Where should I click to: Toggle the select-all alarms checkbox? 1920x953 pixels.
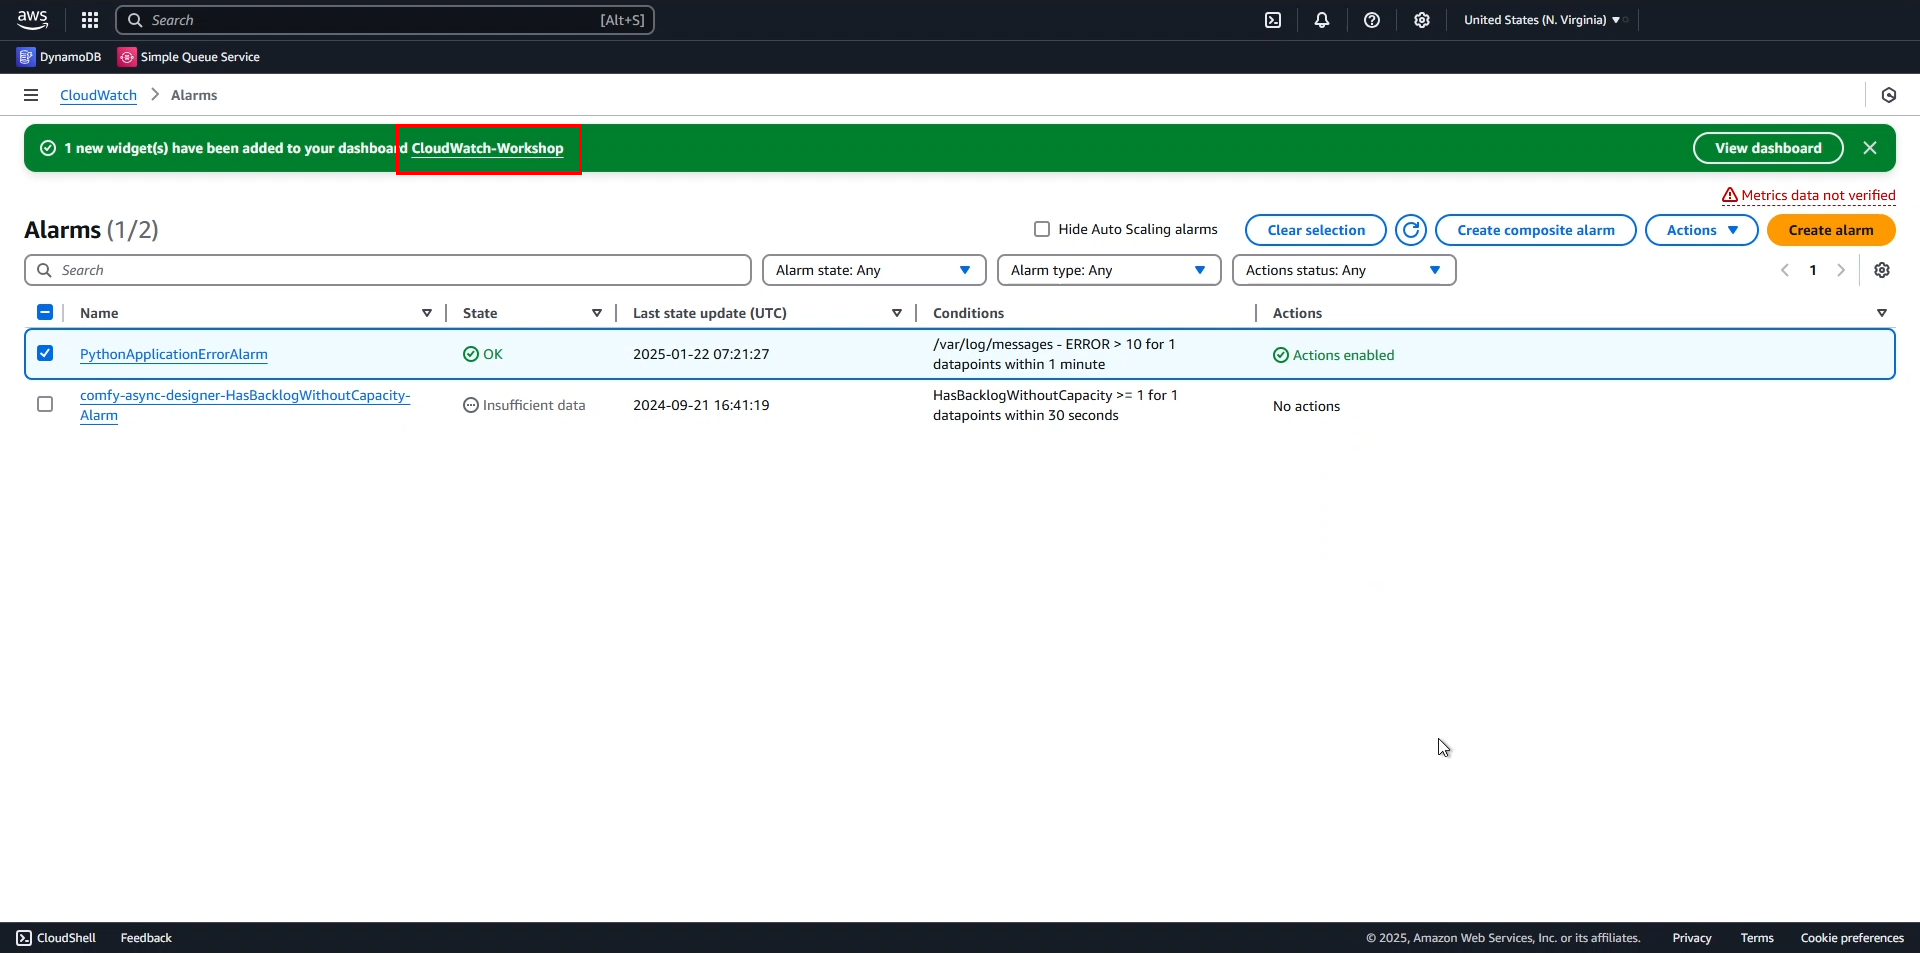(x=45, y=312)
